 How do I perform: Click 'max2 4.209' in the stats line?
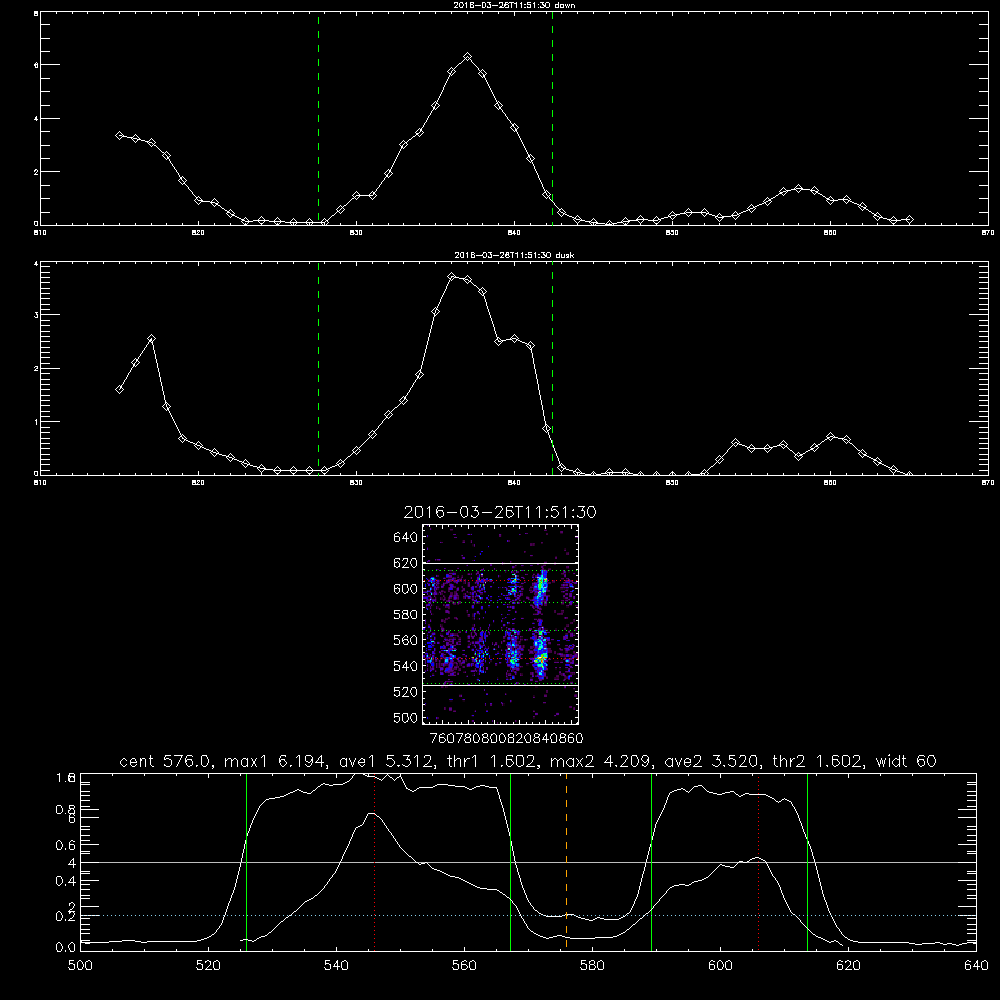[600, 761]
